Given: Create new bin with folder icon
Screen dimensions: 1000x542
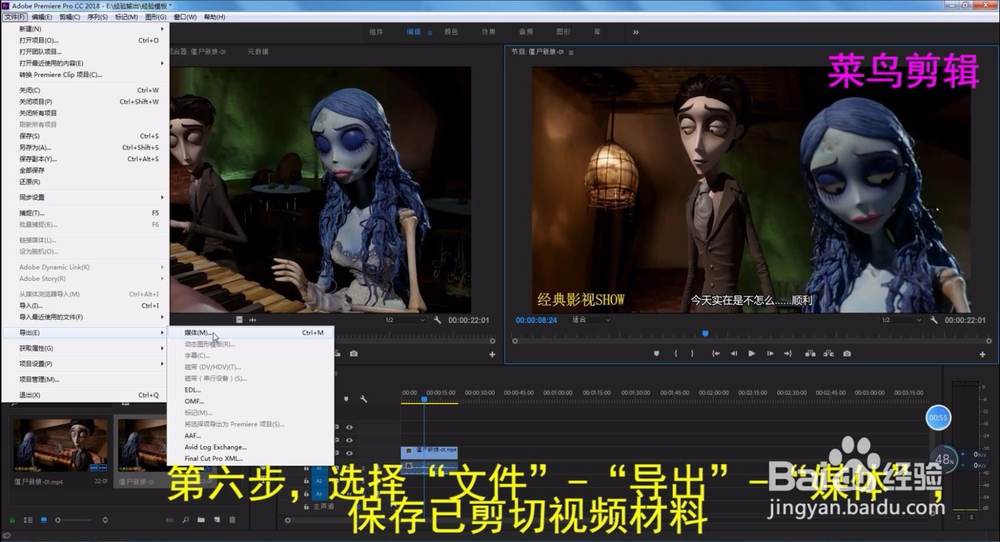Looking at the screenshot, I should (201, 520).
